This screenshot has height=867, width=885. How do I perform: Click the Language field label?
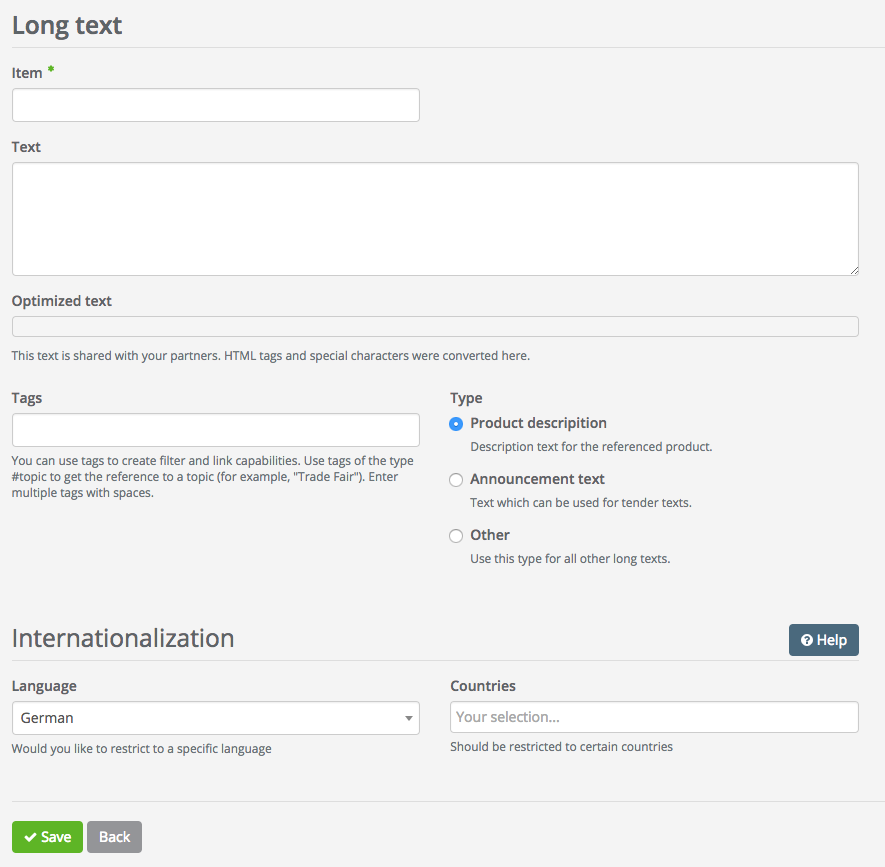click(44, 686)
